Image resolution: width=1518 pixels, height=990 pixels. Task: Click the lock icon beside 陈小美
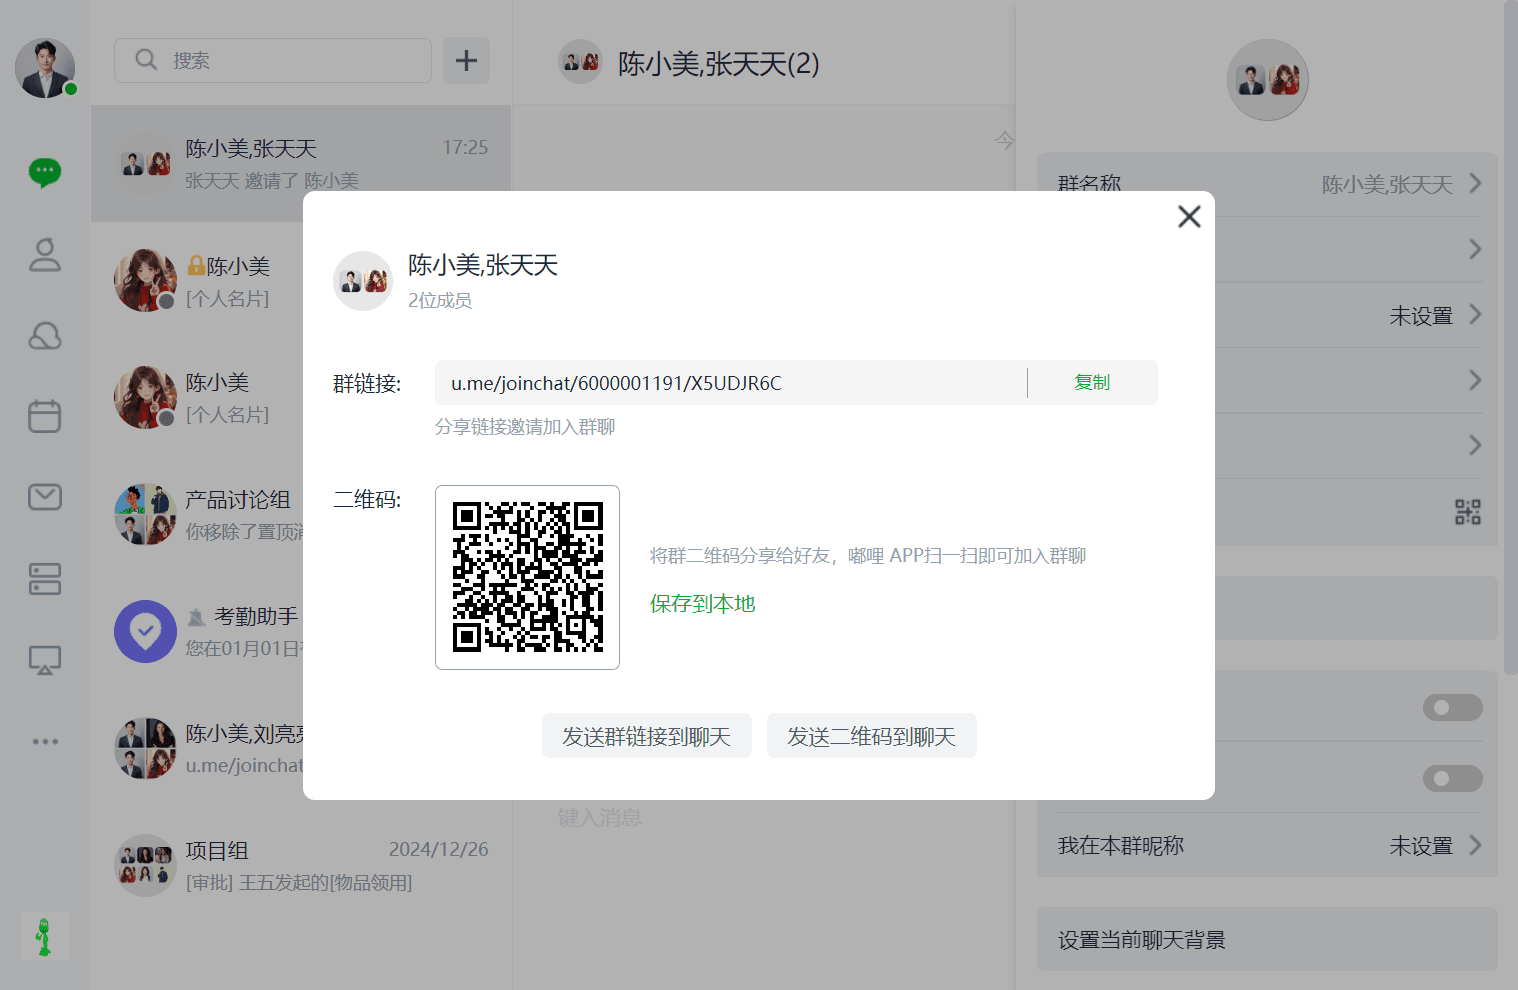point(196,266)
